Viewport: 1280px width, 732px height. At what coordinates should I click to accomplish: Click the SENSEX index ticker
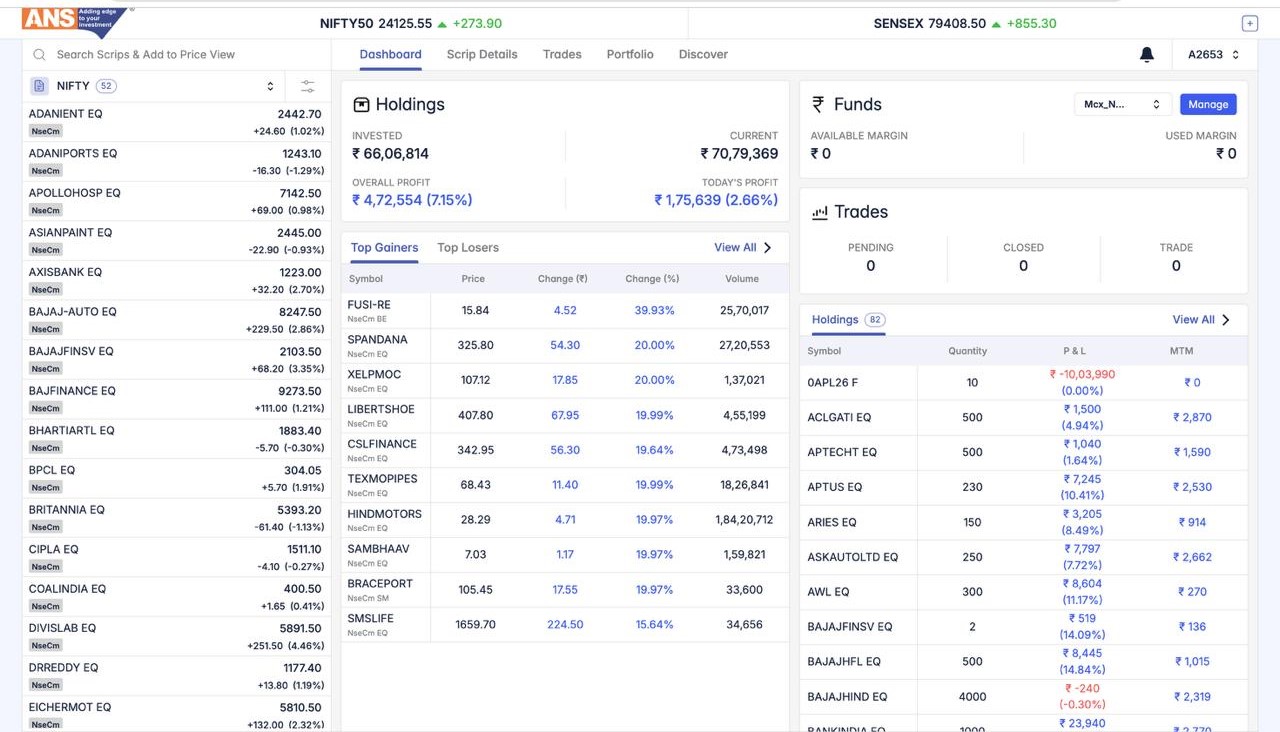pyautogui.click(x=965, y=23)
